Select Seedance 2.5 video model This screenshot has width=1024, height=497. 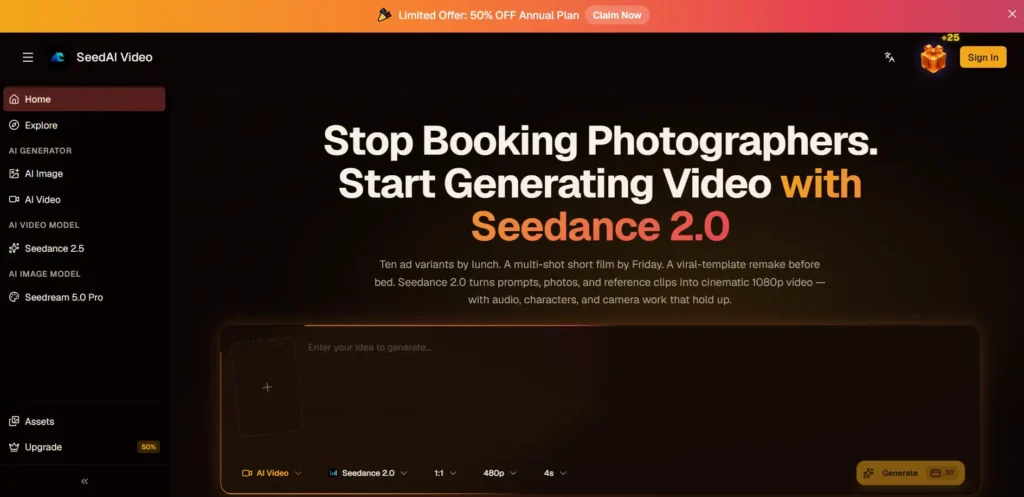click(x=84, y=248)
